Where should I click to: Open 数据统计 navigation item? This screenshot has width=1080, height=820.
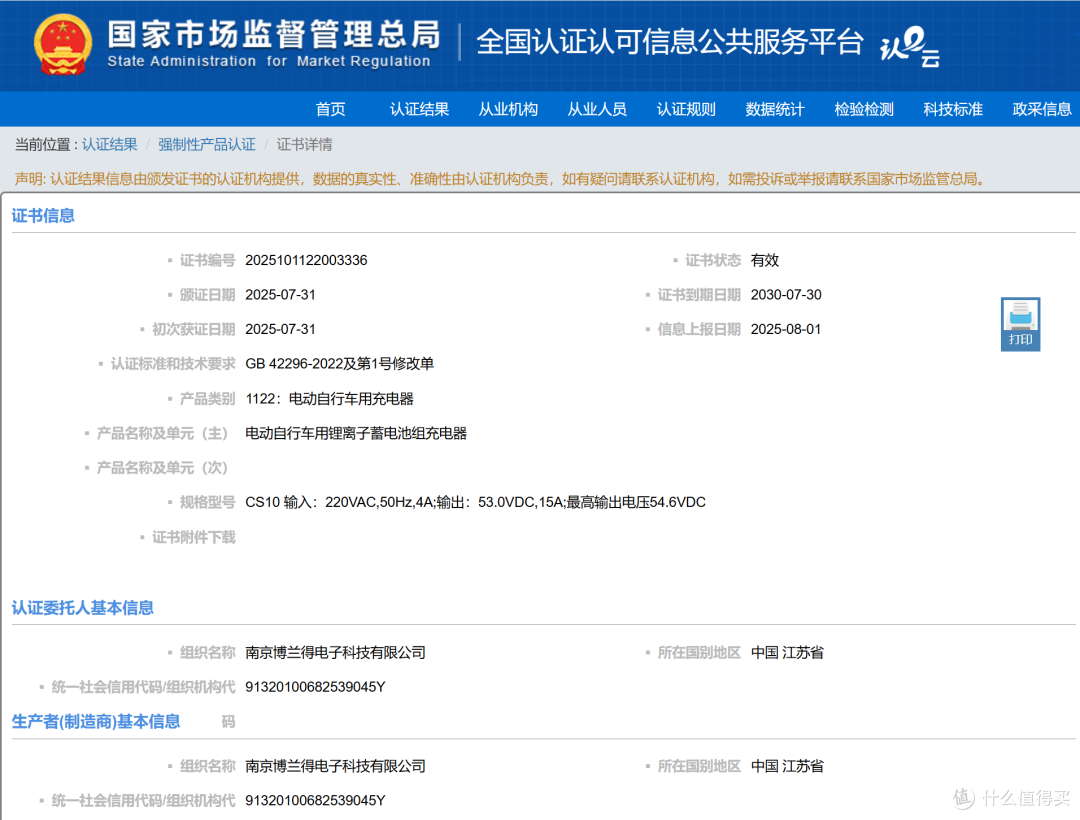tap(775, 109)
